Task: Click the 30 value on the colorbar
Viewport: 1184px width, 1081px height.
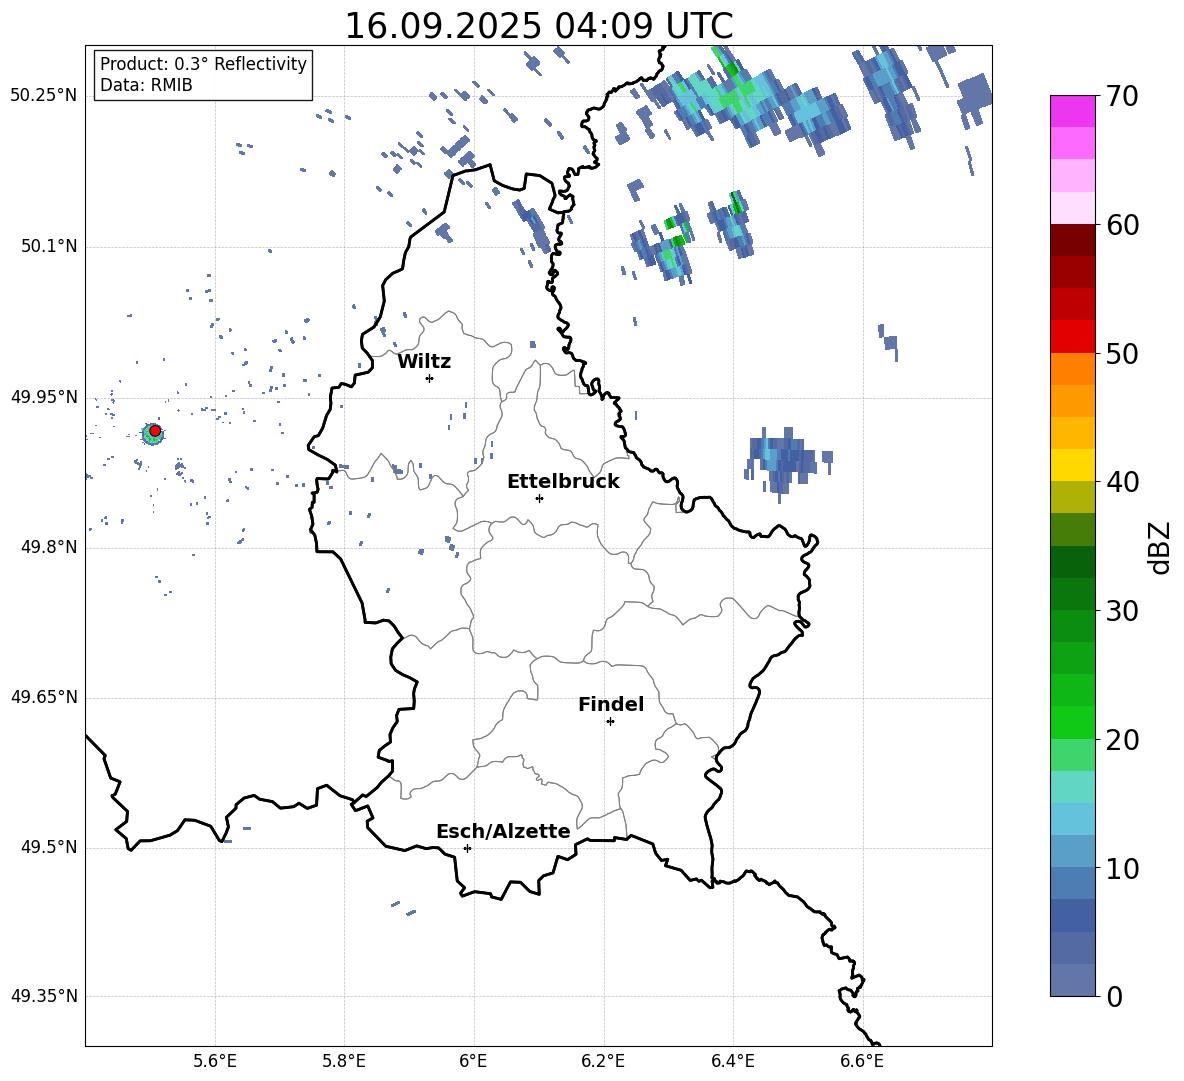Action: (x=1122, y=611)
